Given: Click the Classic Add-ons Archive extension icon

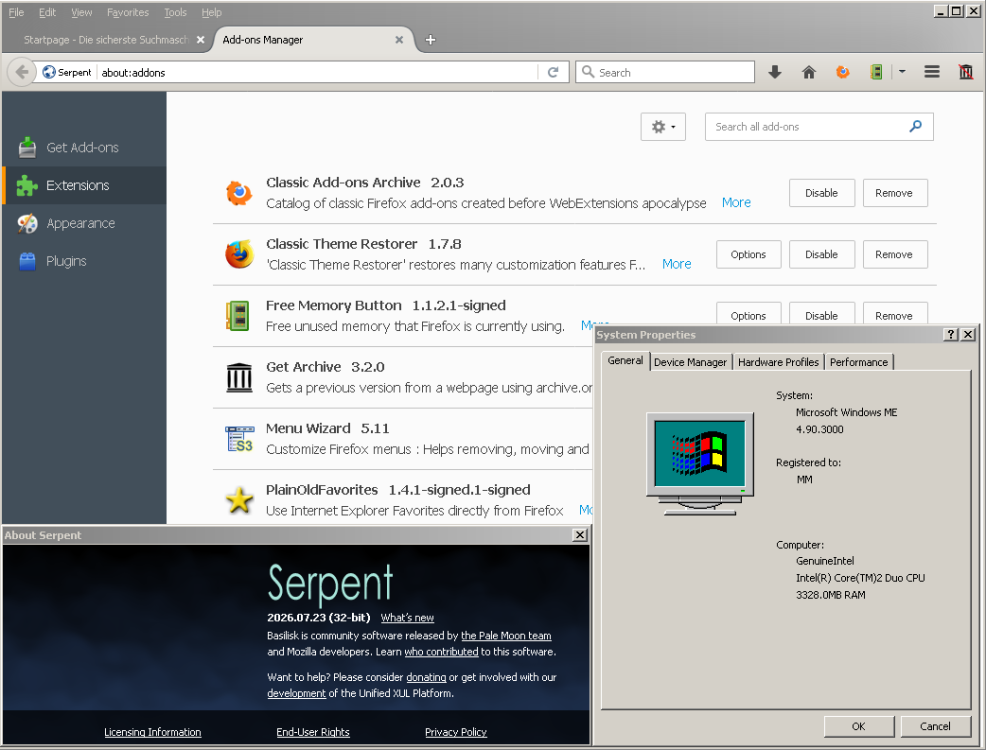Looking at the screenshot, I should pos(239,193).
